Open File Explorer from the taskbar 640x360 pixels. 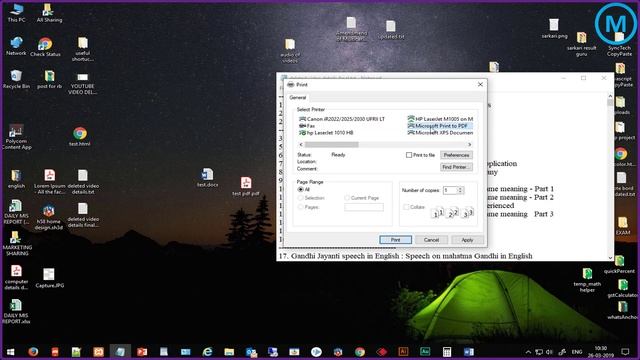[229, 352]
